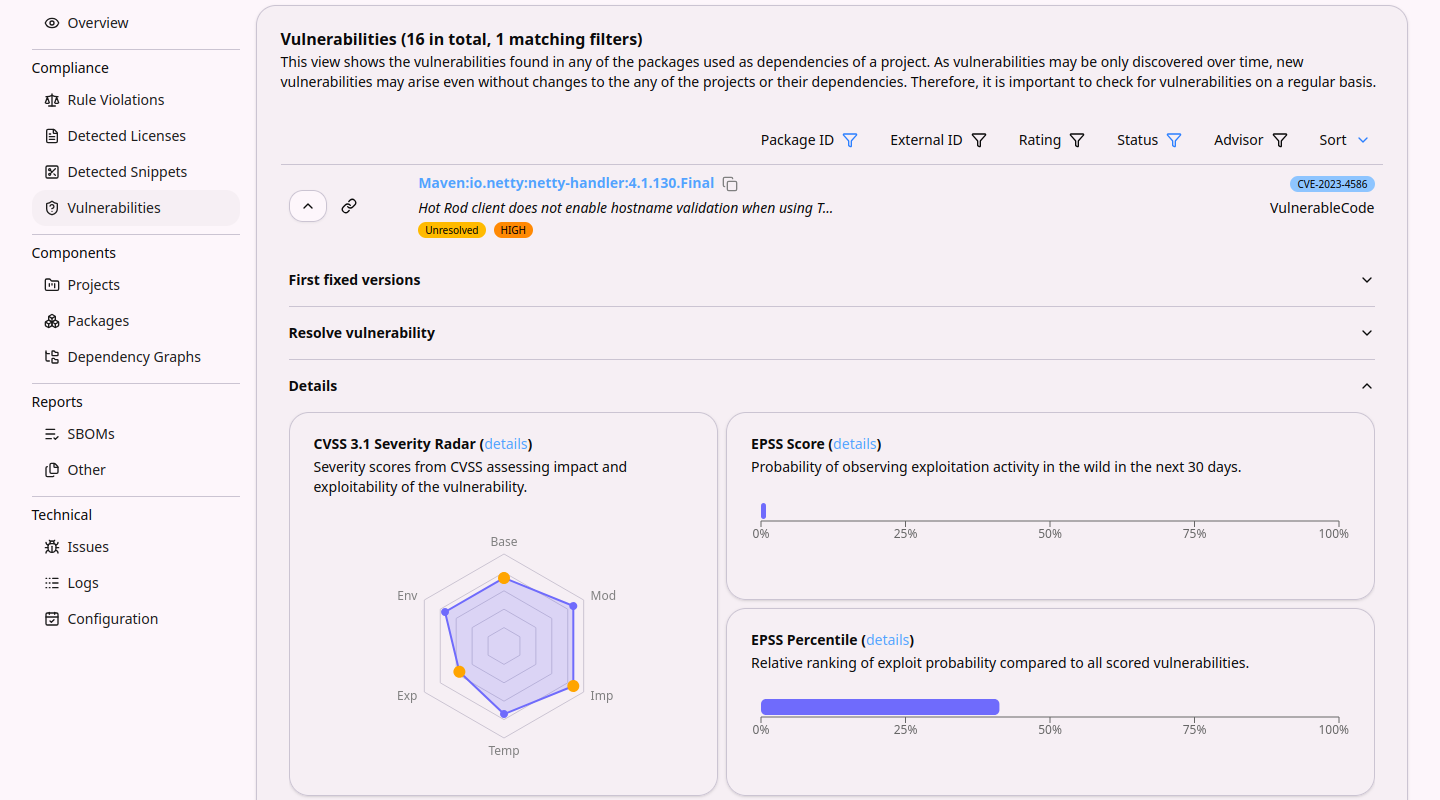Click the Detected Licenses document icon
Viewport: 1440px width, 800px height.
tap(52, 136)
